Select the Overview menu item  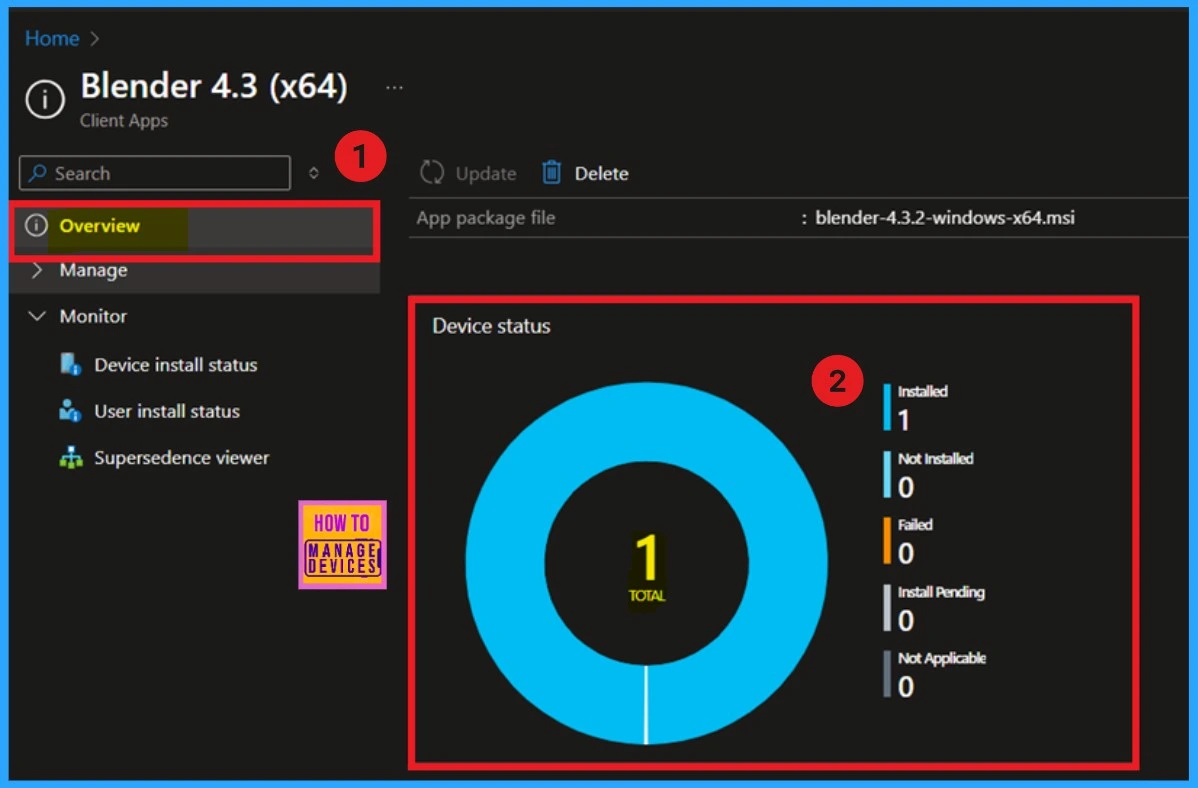[194, 227]
